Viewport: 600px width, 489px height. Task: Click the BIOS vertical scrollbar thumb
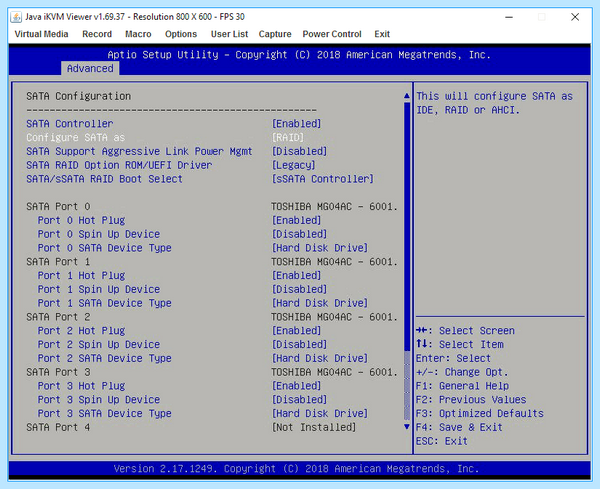coord(407,227)
